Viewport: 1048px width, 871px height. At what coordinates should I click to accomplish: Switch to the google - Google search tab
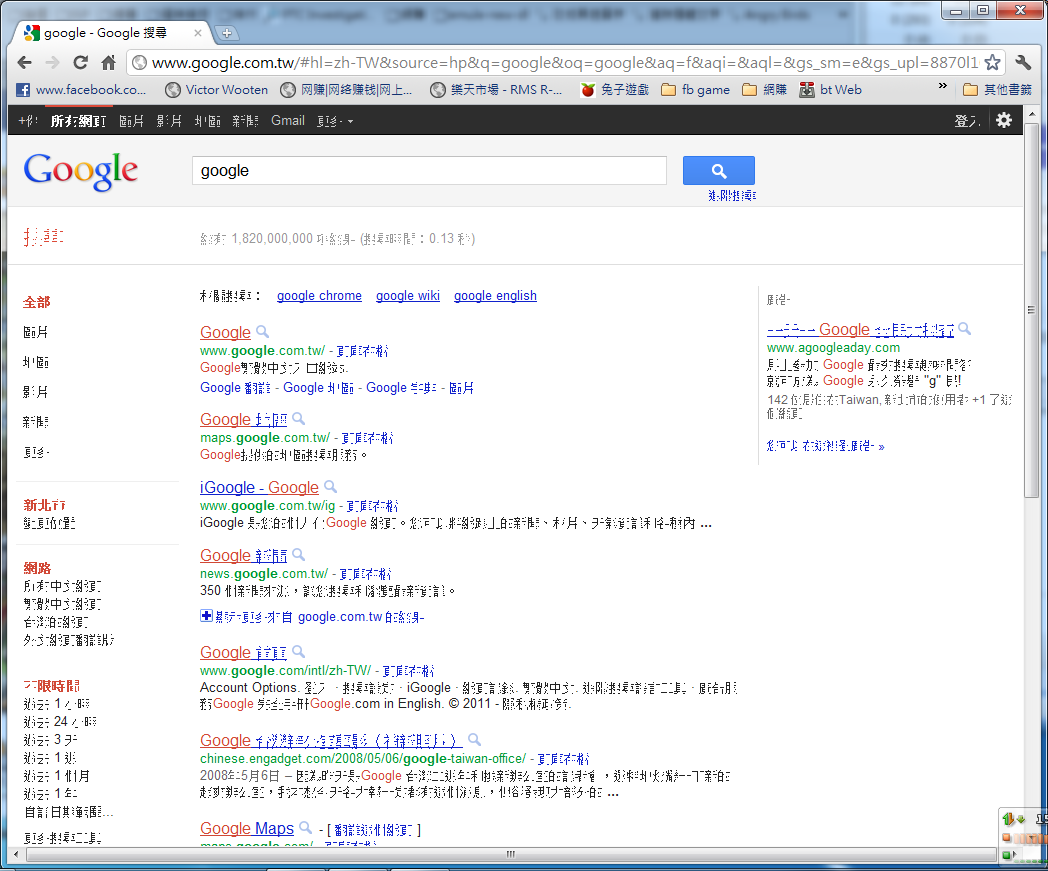click(112, 33)
